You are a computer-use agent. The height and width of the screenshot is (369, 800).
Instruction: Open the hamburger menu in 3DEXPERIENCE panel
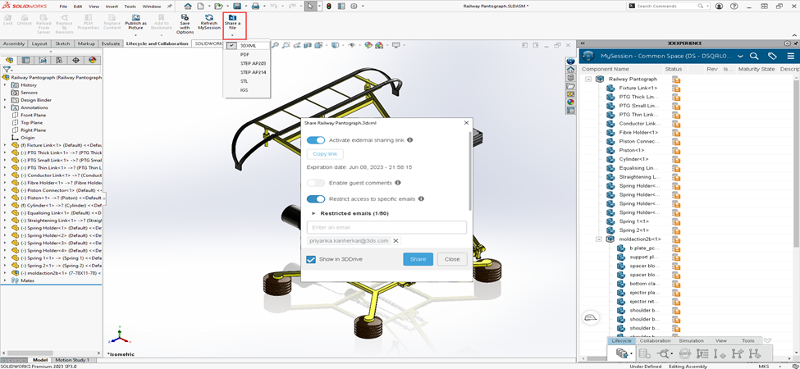click(x=790, y=56)
